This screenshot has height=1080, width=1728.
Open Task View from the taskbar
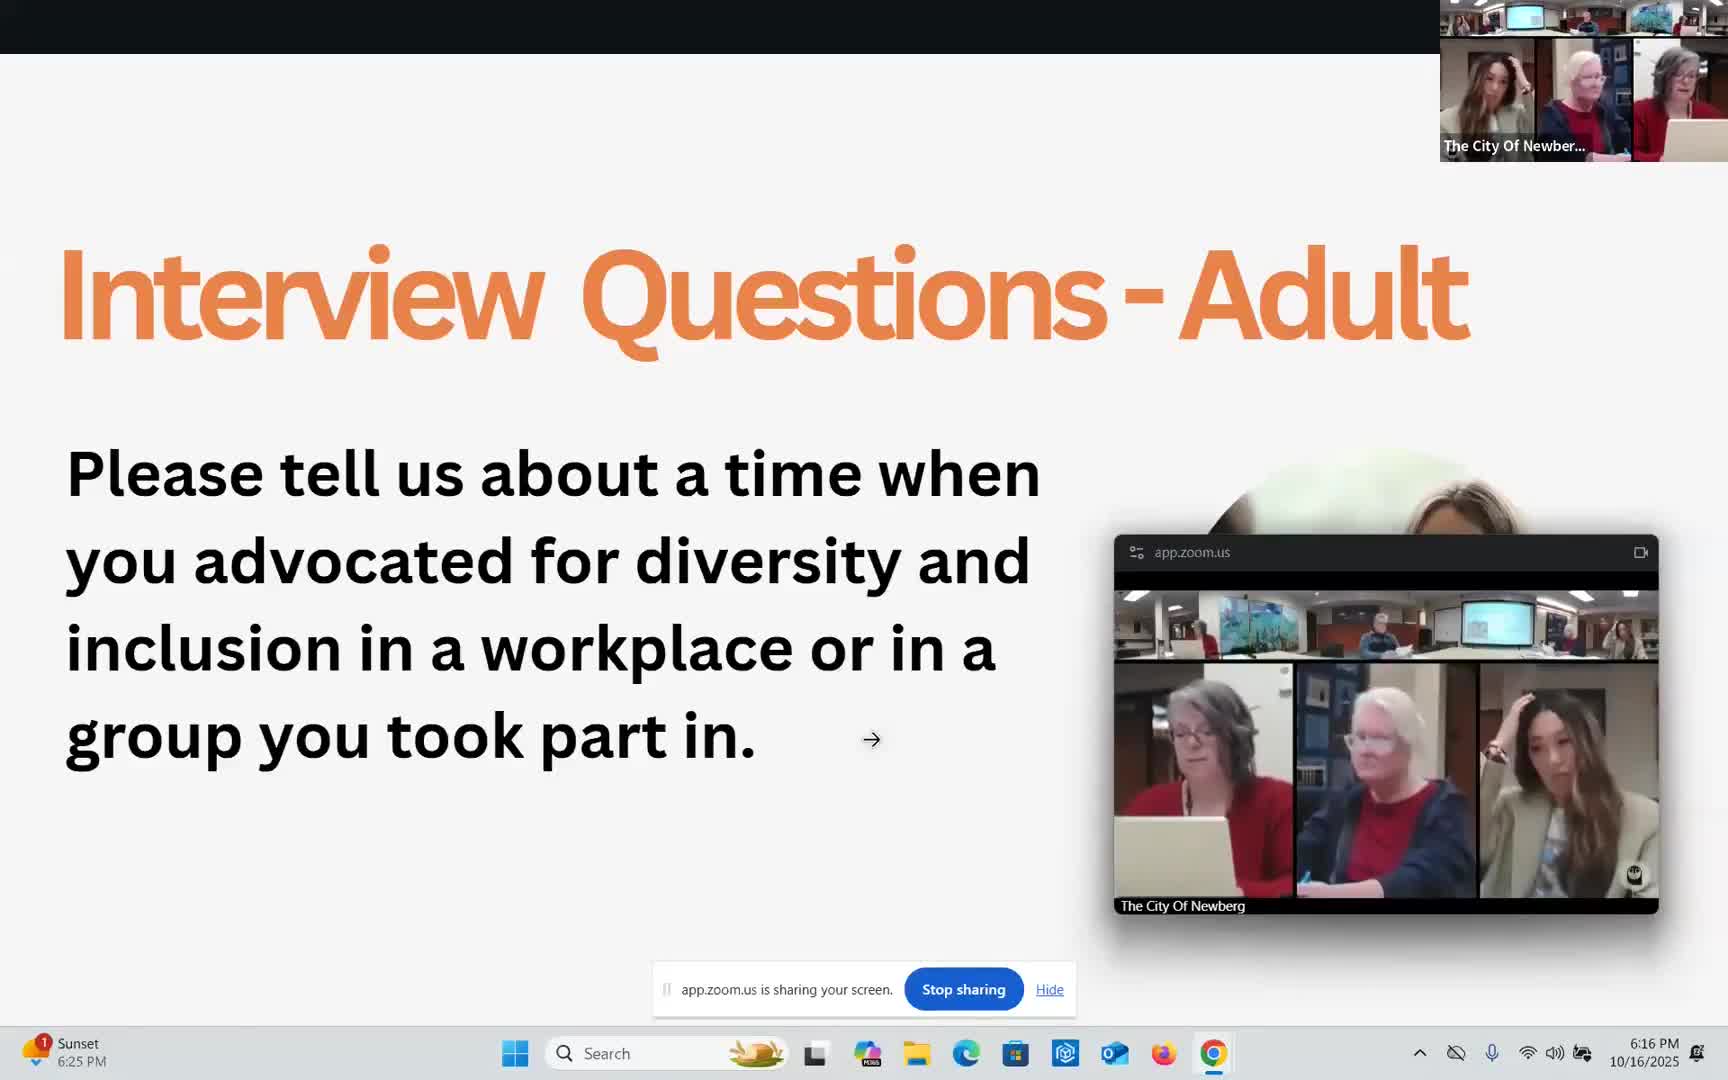click(x=815, y=1053)
